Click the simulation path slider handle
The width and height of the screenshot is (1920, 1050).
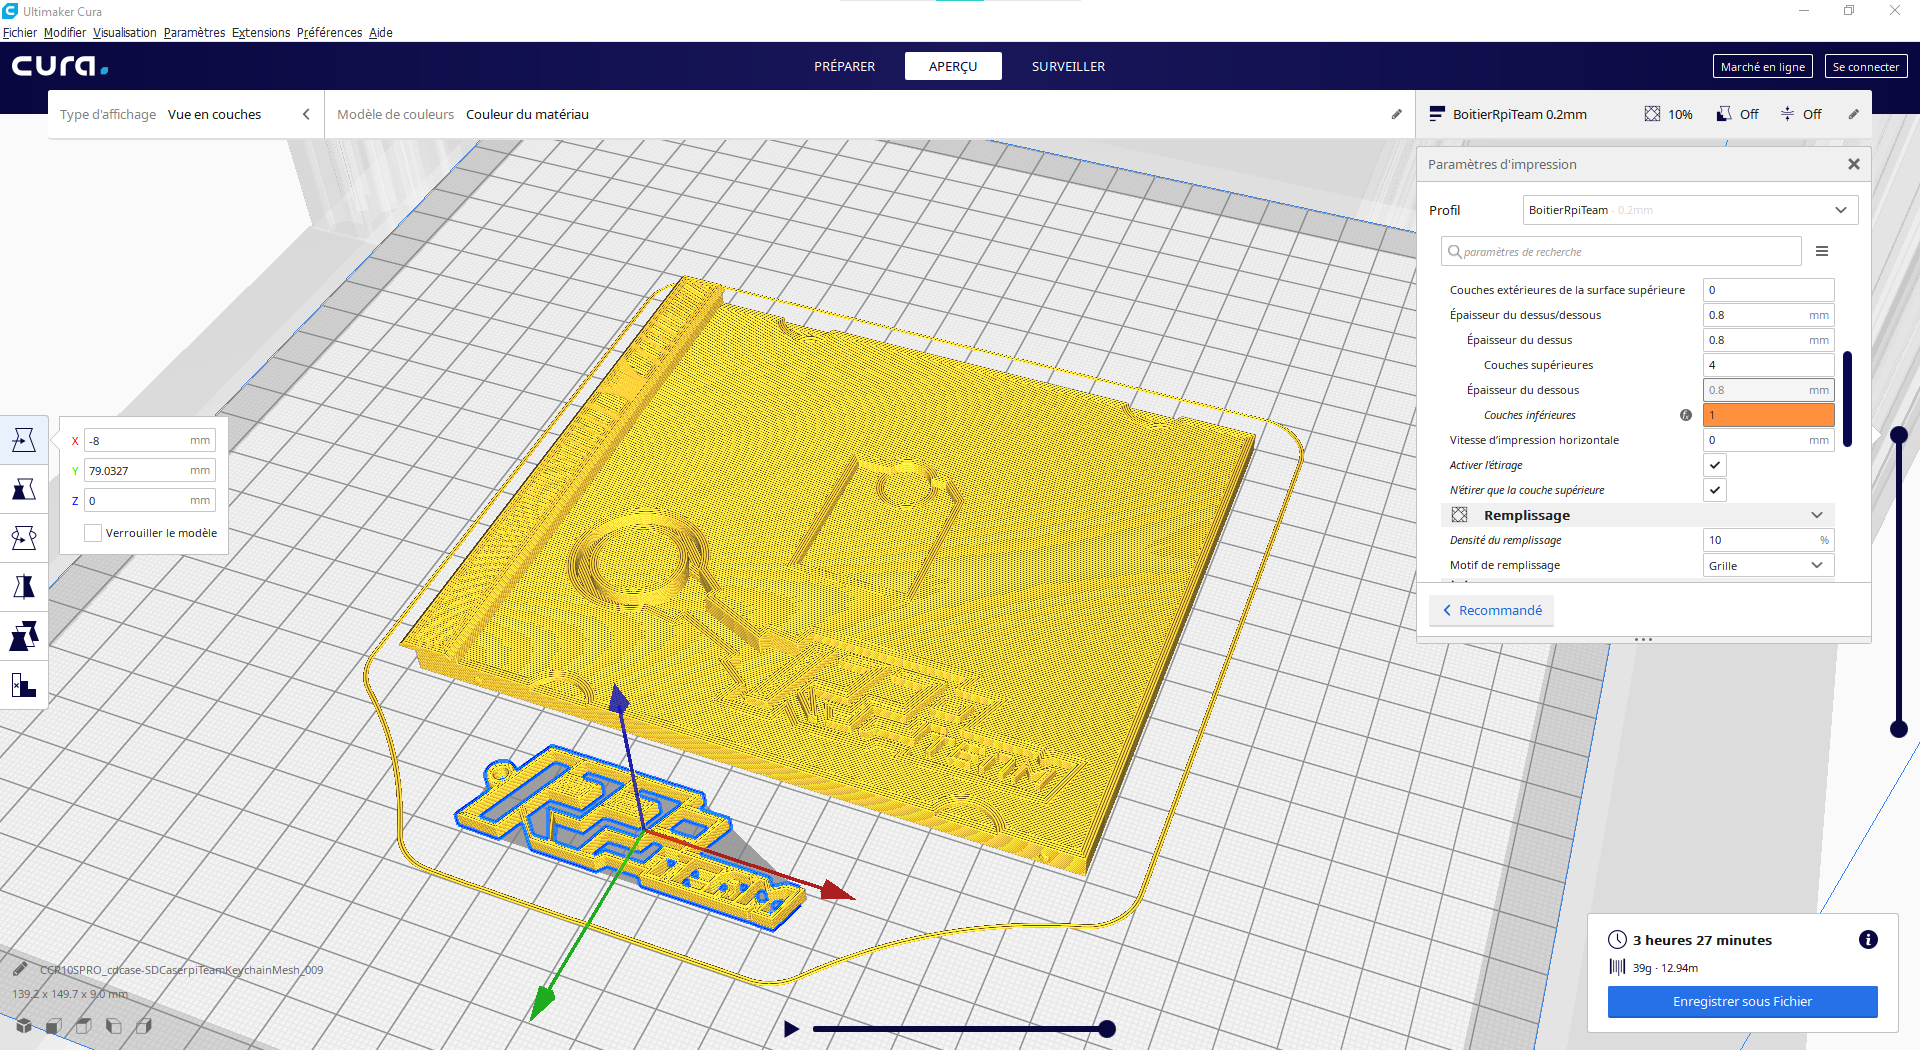[1107, 1029]
